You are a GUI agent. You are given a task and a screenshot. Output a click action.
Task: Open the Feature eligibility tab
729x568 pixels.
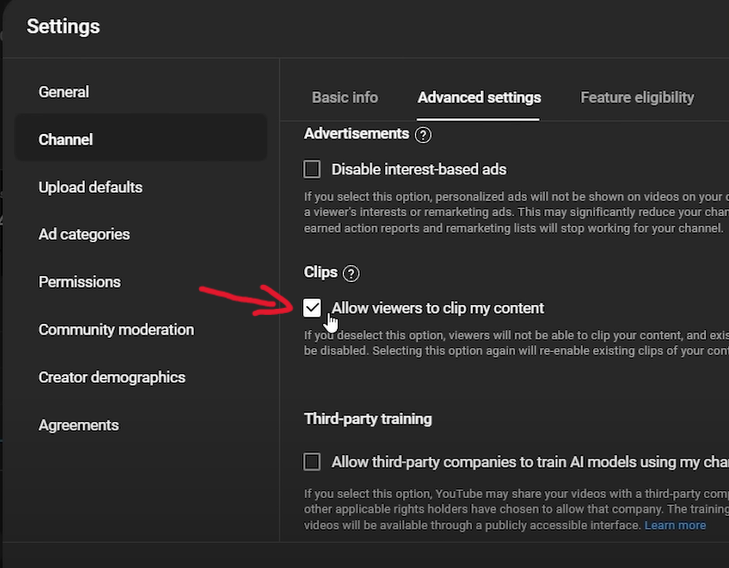tap(637, 97)
